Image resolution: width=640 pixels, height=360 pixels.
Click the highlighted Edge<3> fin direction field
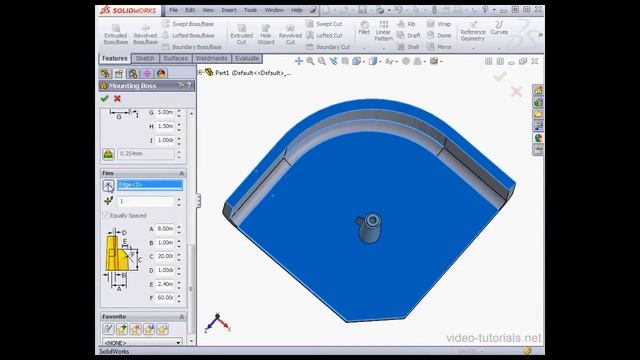[150, 185]
